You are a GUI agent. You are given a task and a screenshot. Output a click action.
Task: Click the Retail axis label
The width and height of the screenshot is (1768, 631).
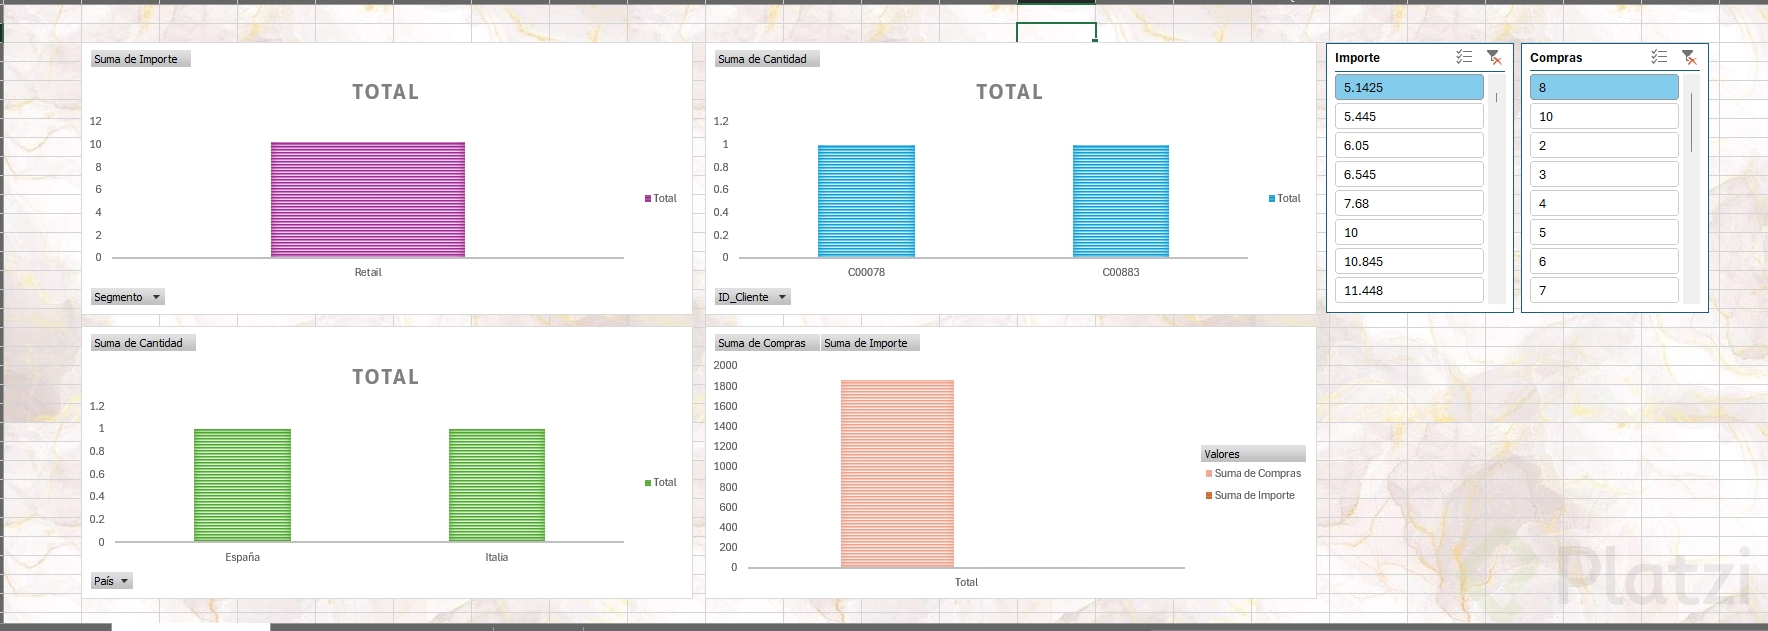tap(368, 272)
